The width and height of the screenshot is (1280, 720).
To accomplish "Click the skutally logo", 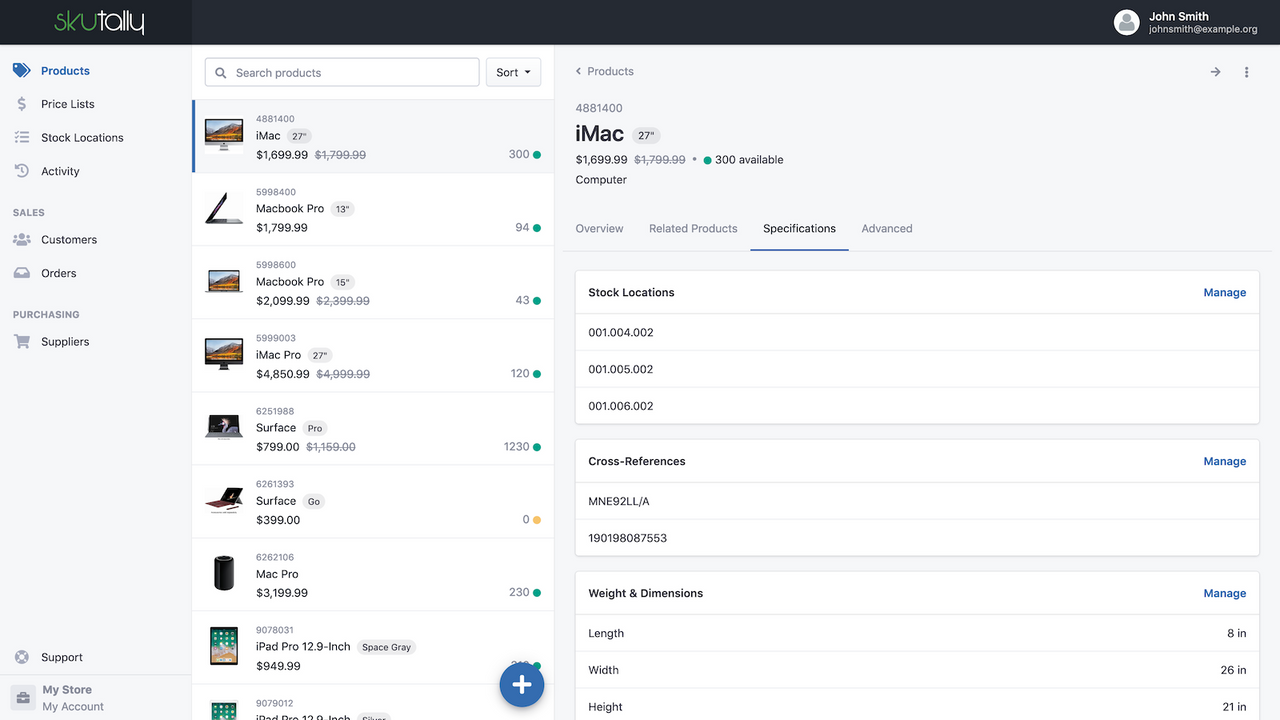I will pyautogui.click(x=99, y=21).
